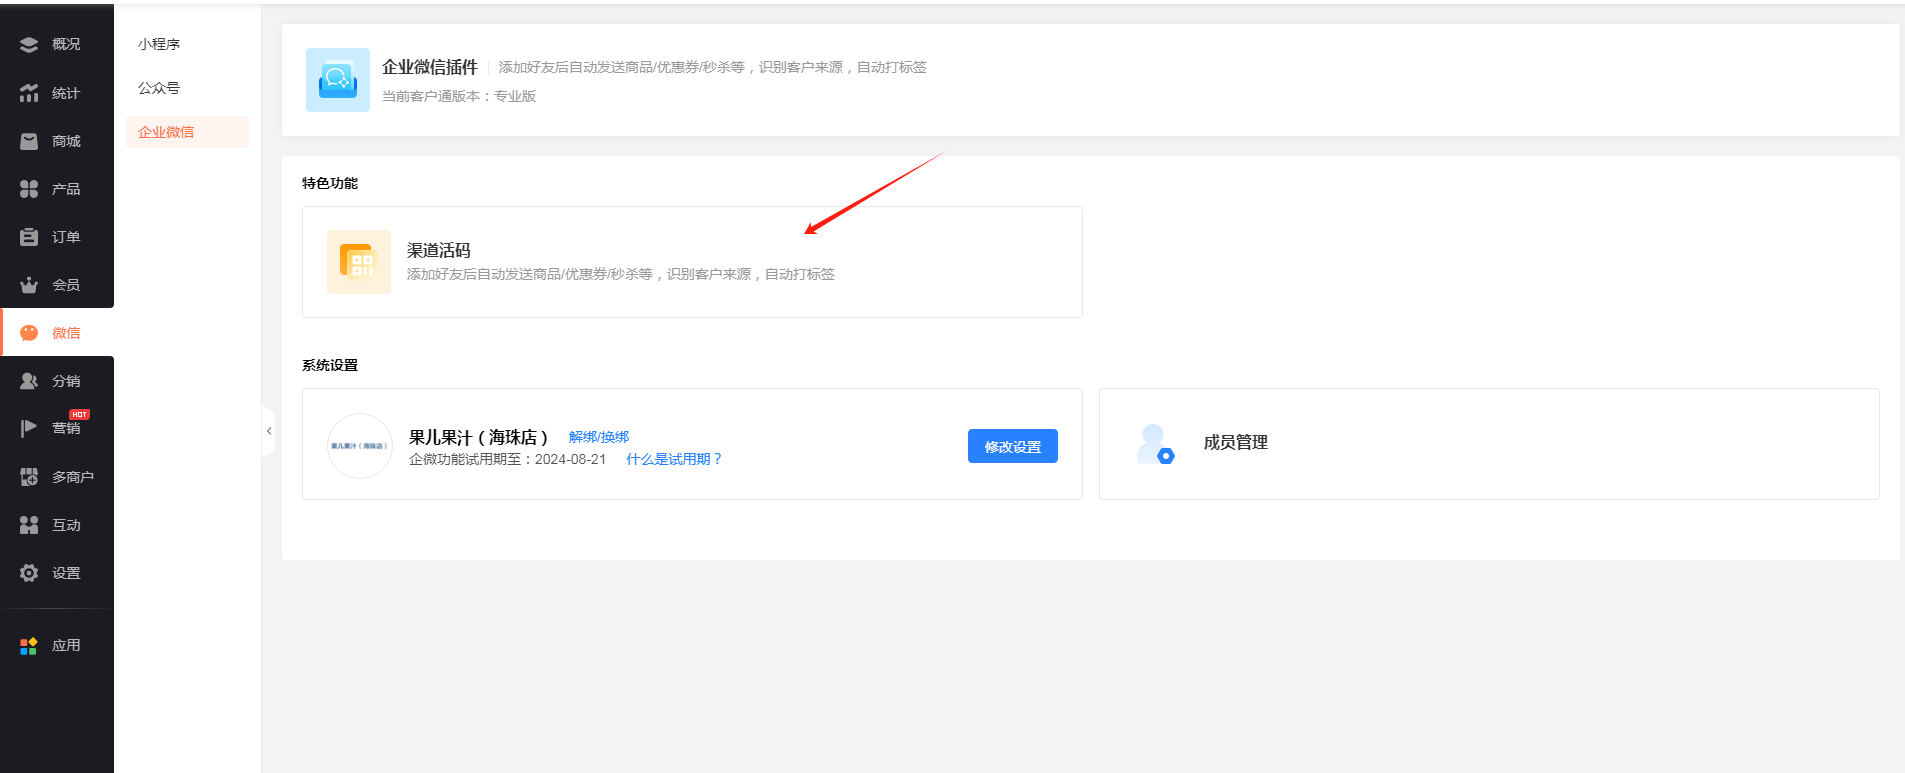This screenshot has width=1905, height=773.
Task: Click the 企业微信插件 page title
Action: [430, 67]
